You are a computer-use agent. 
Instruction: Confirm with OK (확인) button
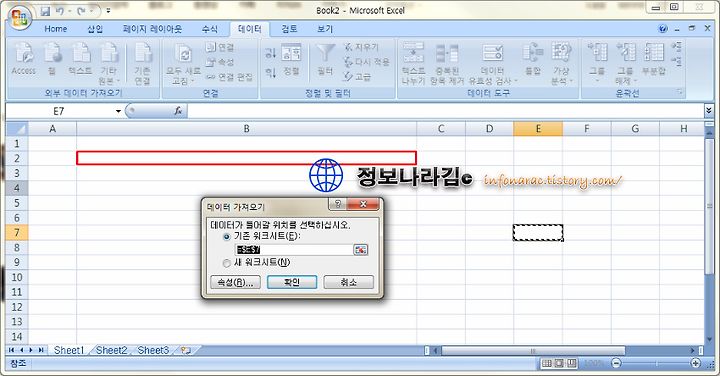pyautogui.click(x=292, y=282)
